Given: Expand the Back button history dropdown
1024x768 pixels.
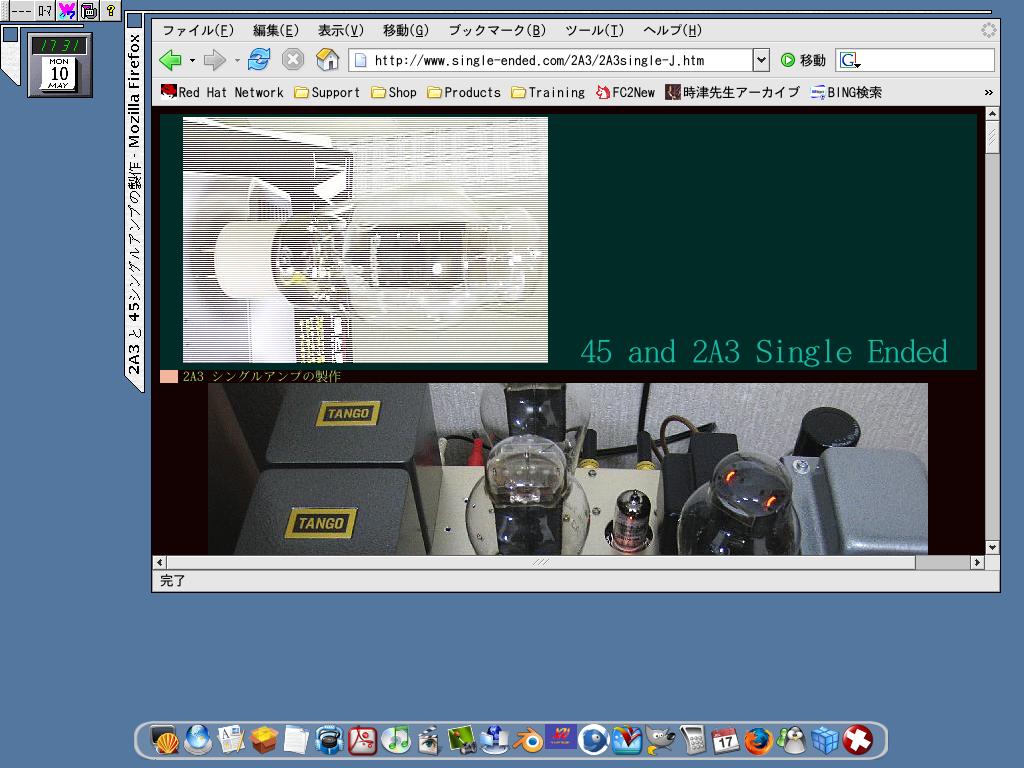Looking at the screenshot, I should click(x=191, y=61).
